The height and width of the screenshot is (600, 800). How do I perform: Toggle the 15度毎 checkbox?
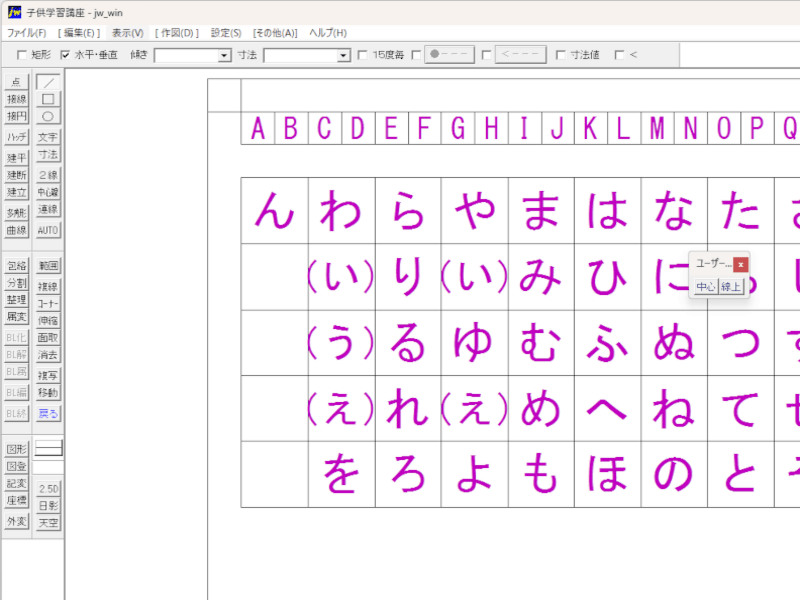pyautogui.click(x=362, y=55)
